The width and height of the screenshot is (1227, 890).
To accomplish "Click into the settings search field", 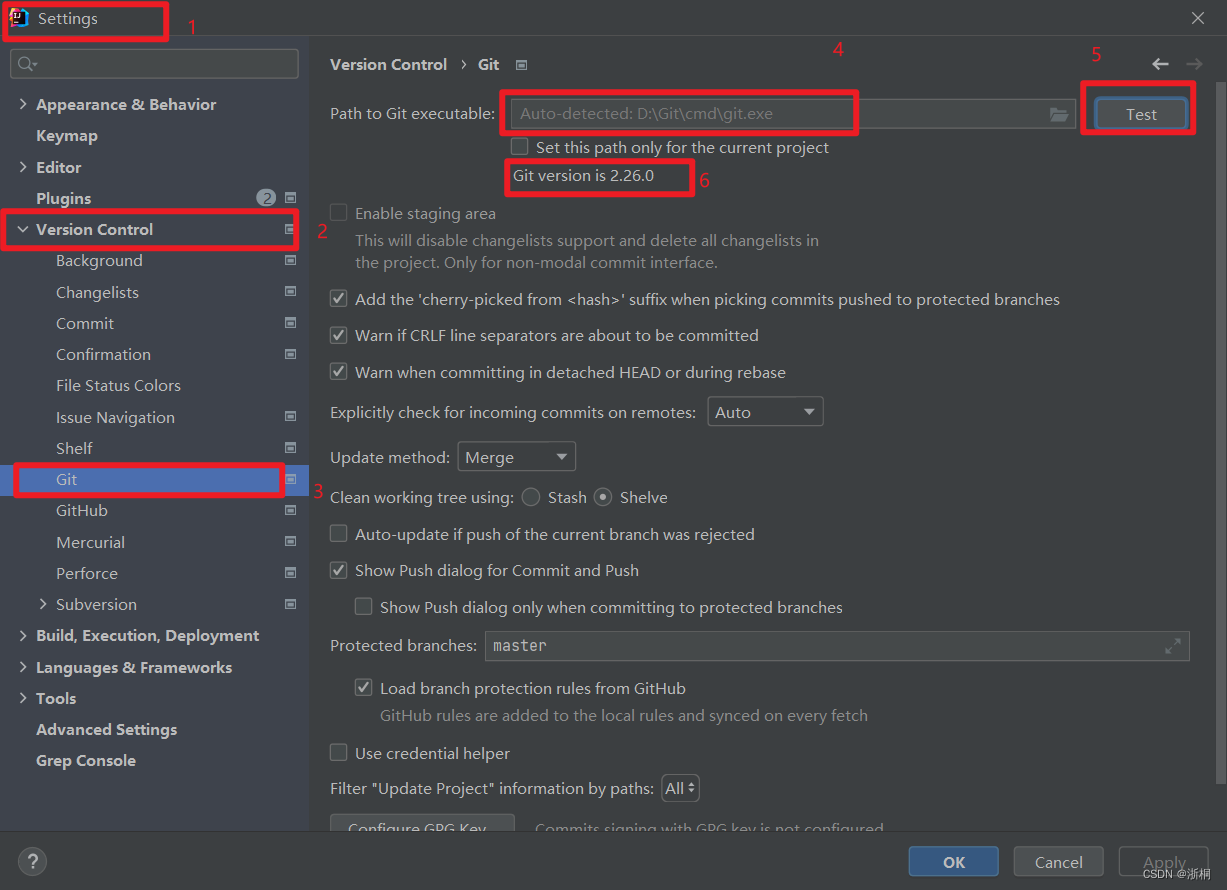I will (x=155, y=64).
